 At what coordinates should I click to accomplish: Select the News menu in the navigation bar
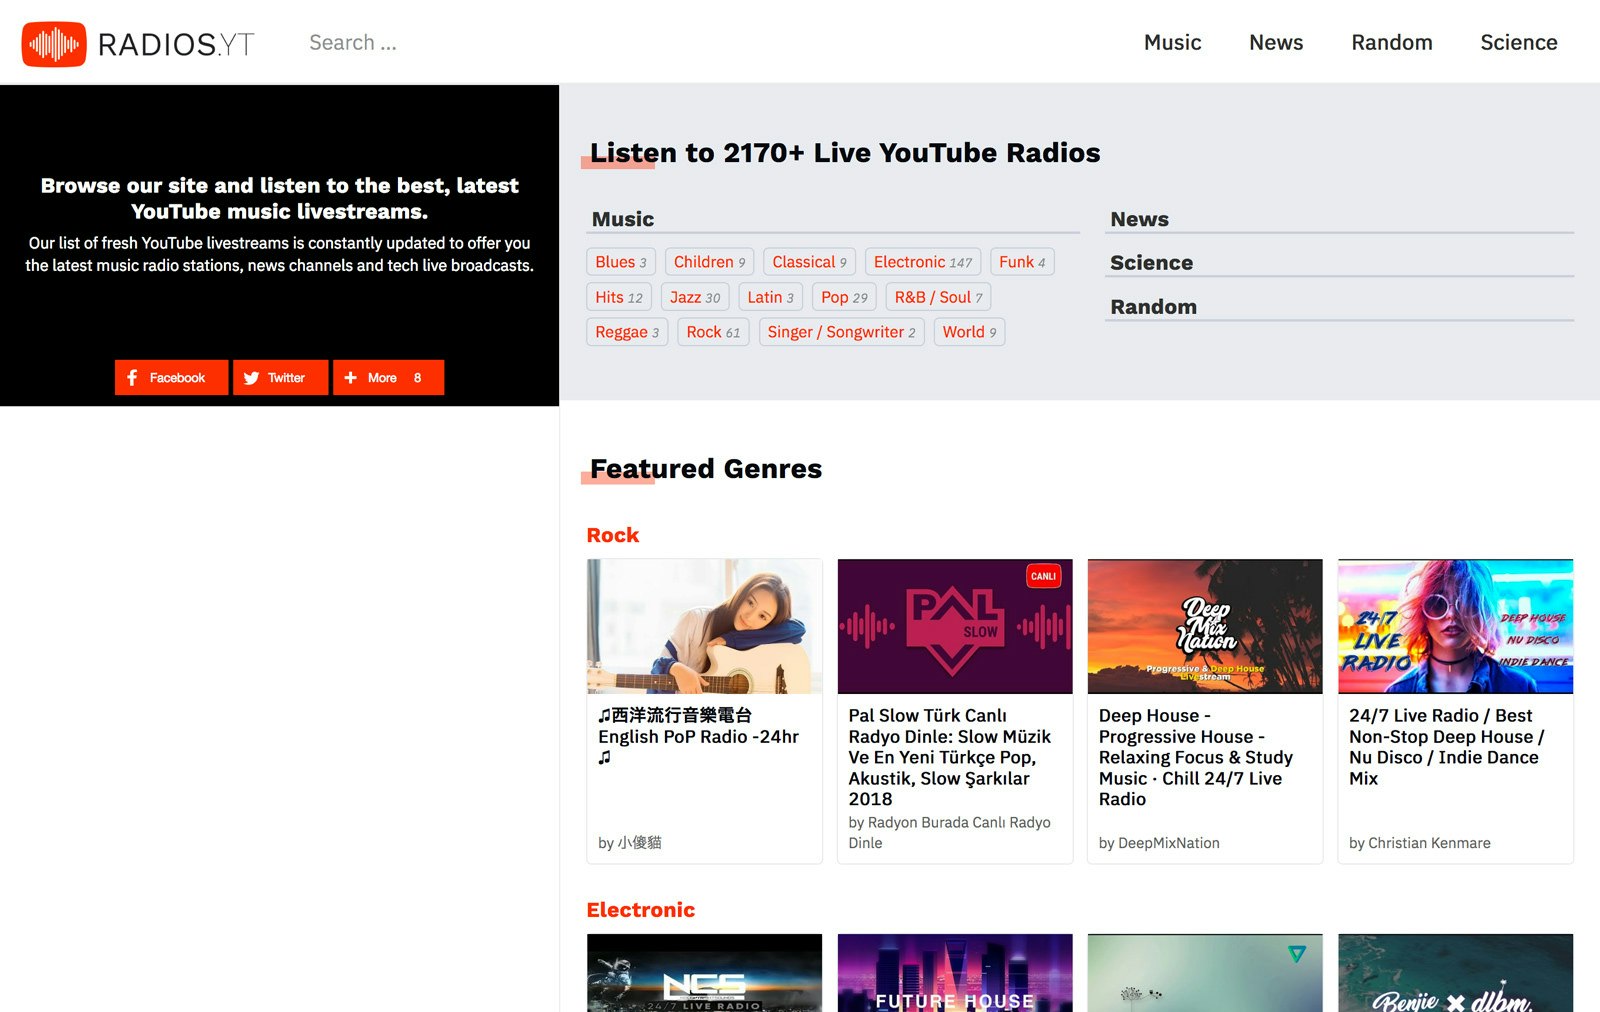click(1275, 42)
